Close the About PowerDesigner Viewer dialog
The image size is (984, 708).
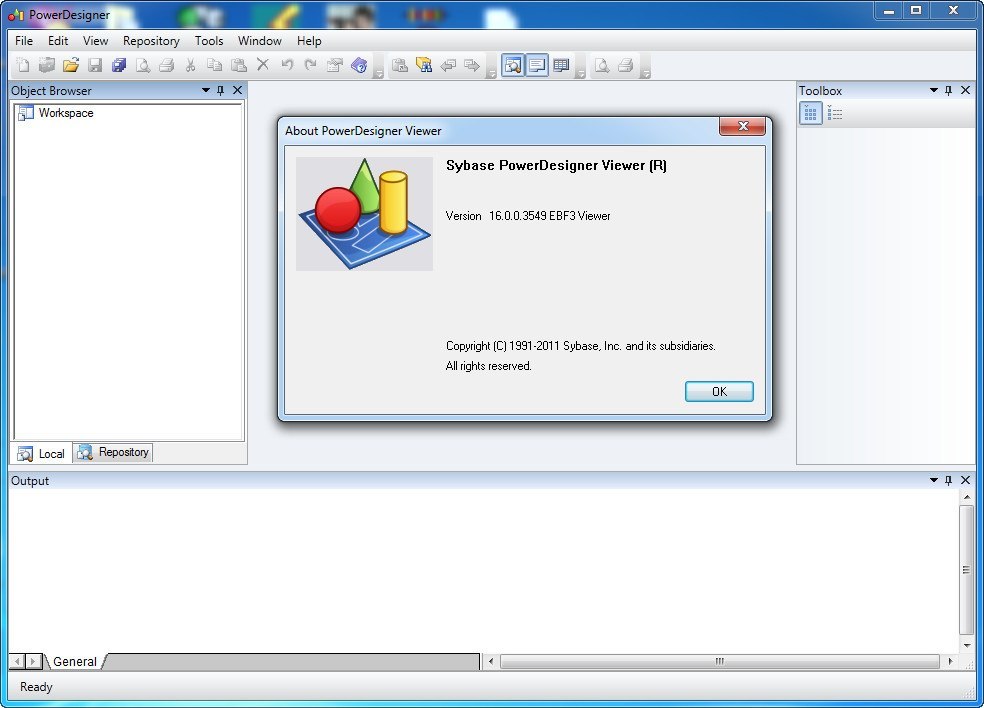pyautogui.click(x=743, y=127)
